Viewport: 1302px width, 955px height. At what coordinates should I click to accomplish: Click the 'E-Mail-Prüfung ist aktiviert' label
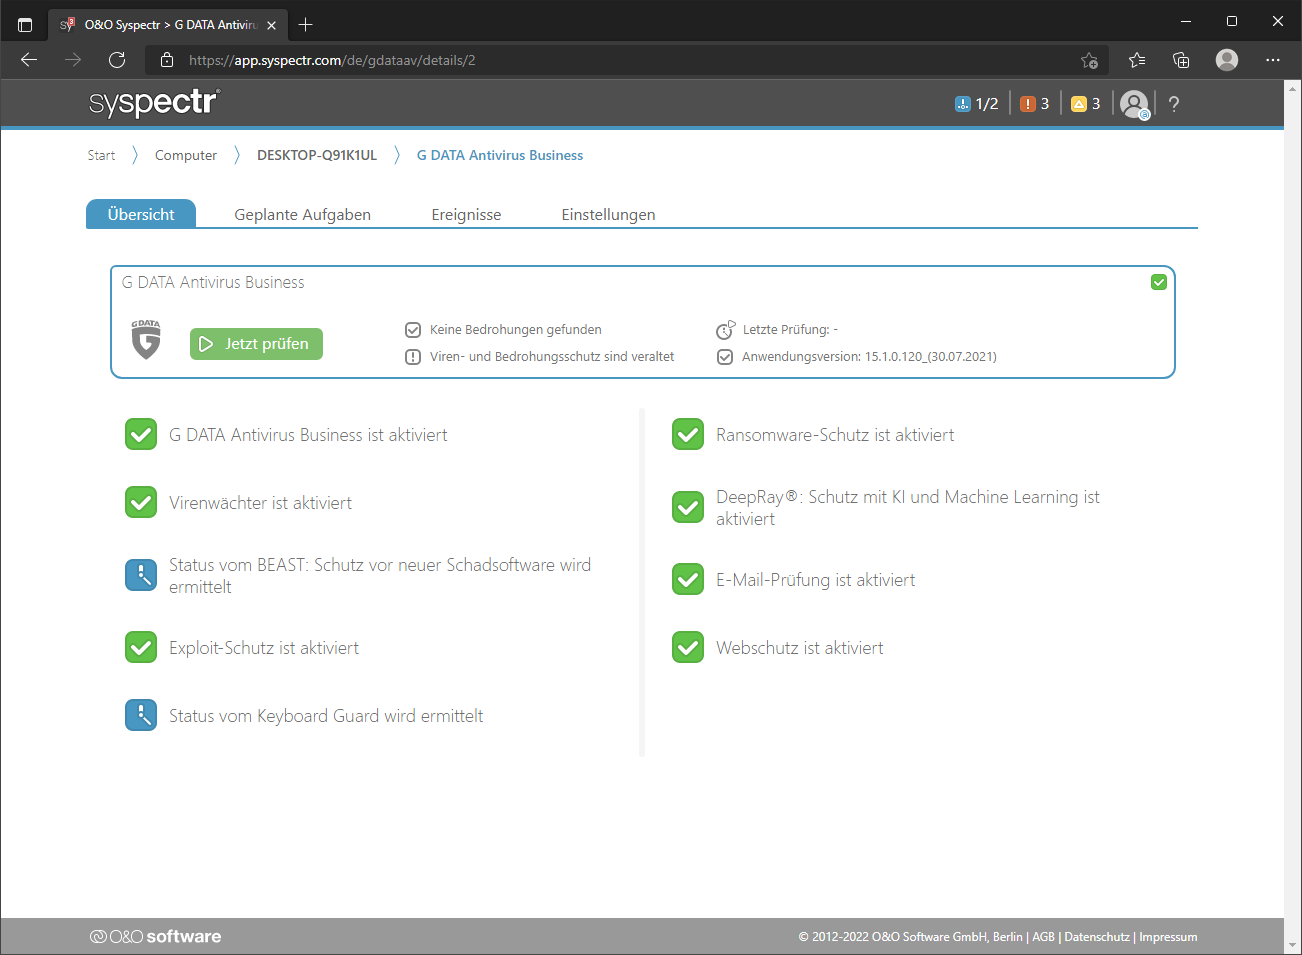pos(816,580)
